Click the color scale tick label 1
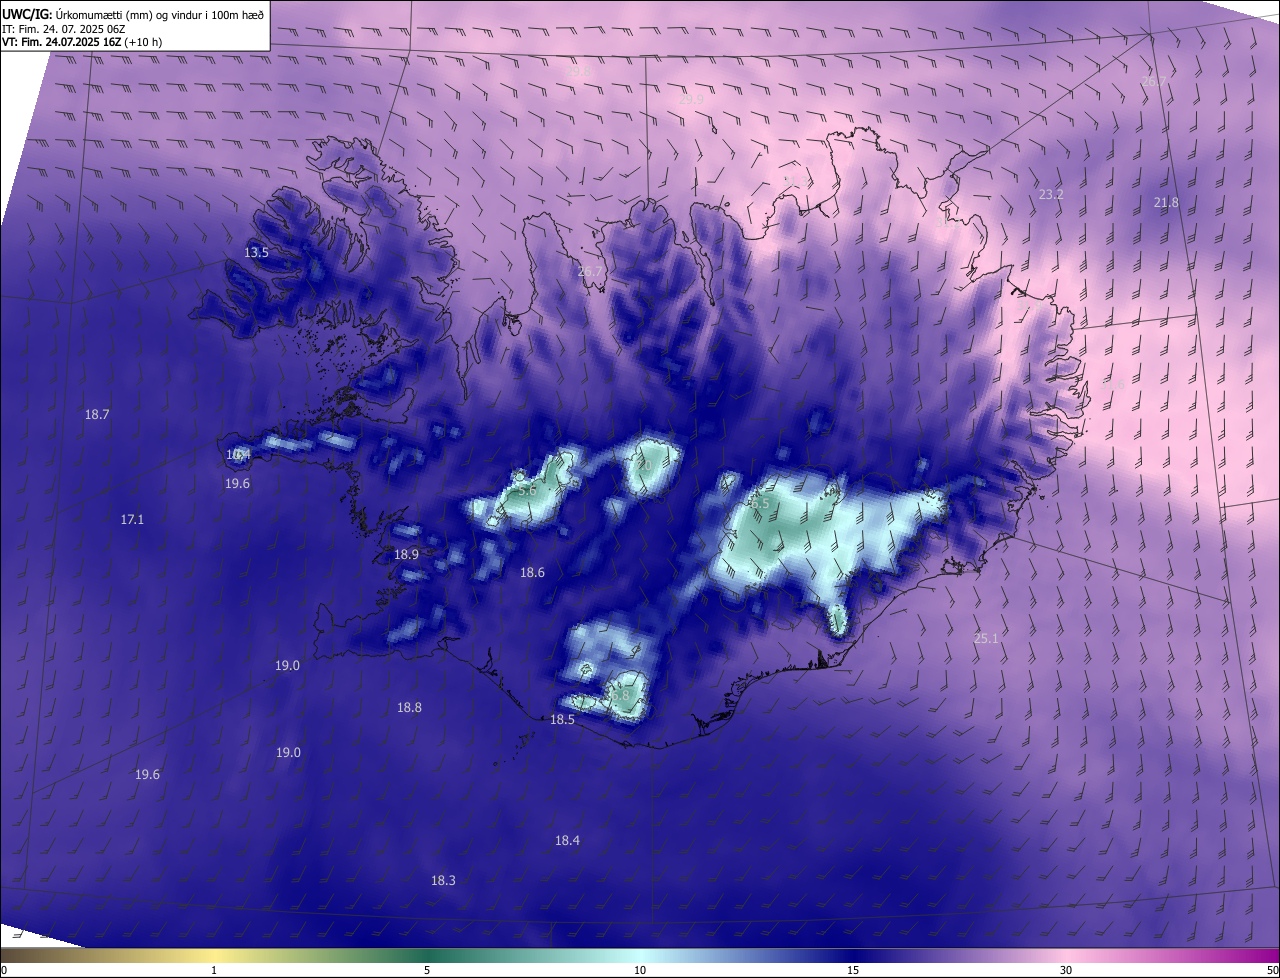1280x978 pixels. coord(214,970)
